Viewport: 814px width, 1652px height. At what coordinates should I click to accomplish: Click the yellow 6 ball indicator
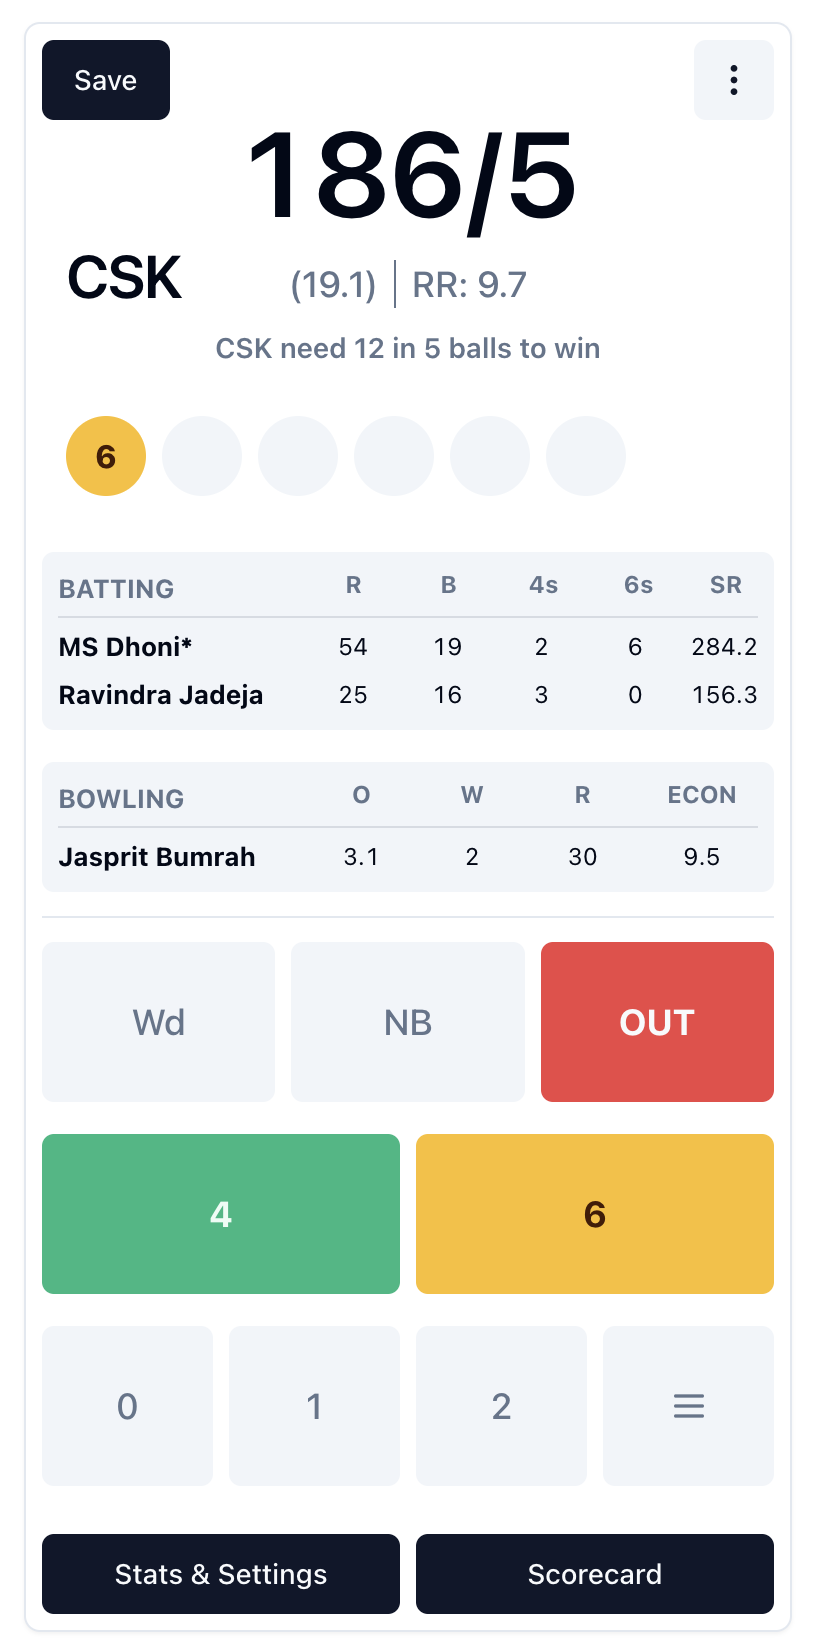pos(106,456)
